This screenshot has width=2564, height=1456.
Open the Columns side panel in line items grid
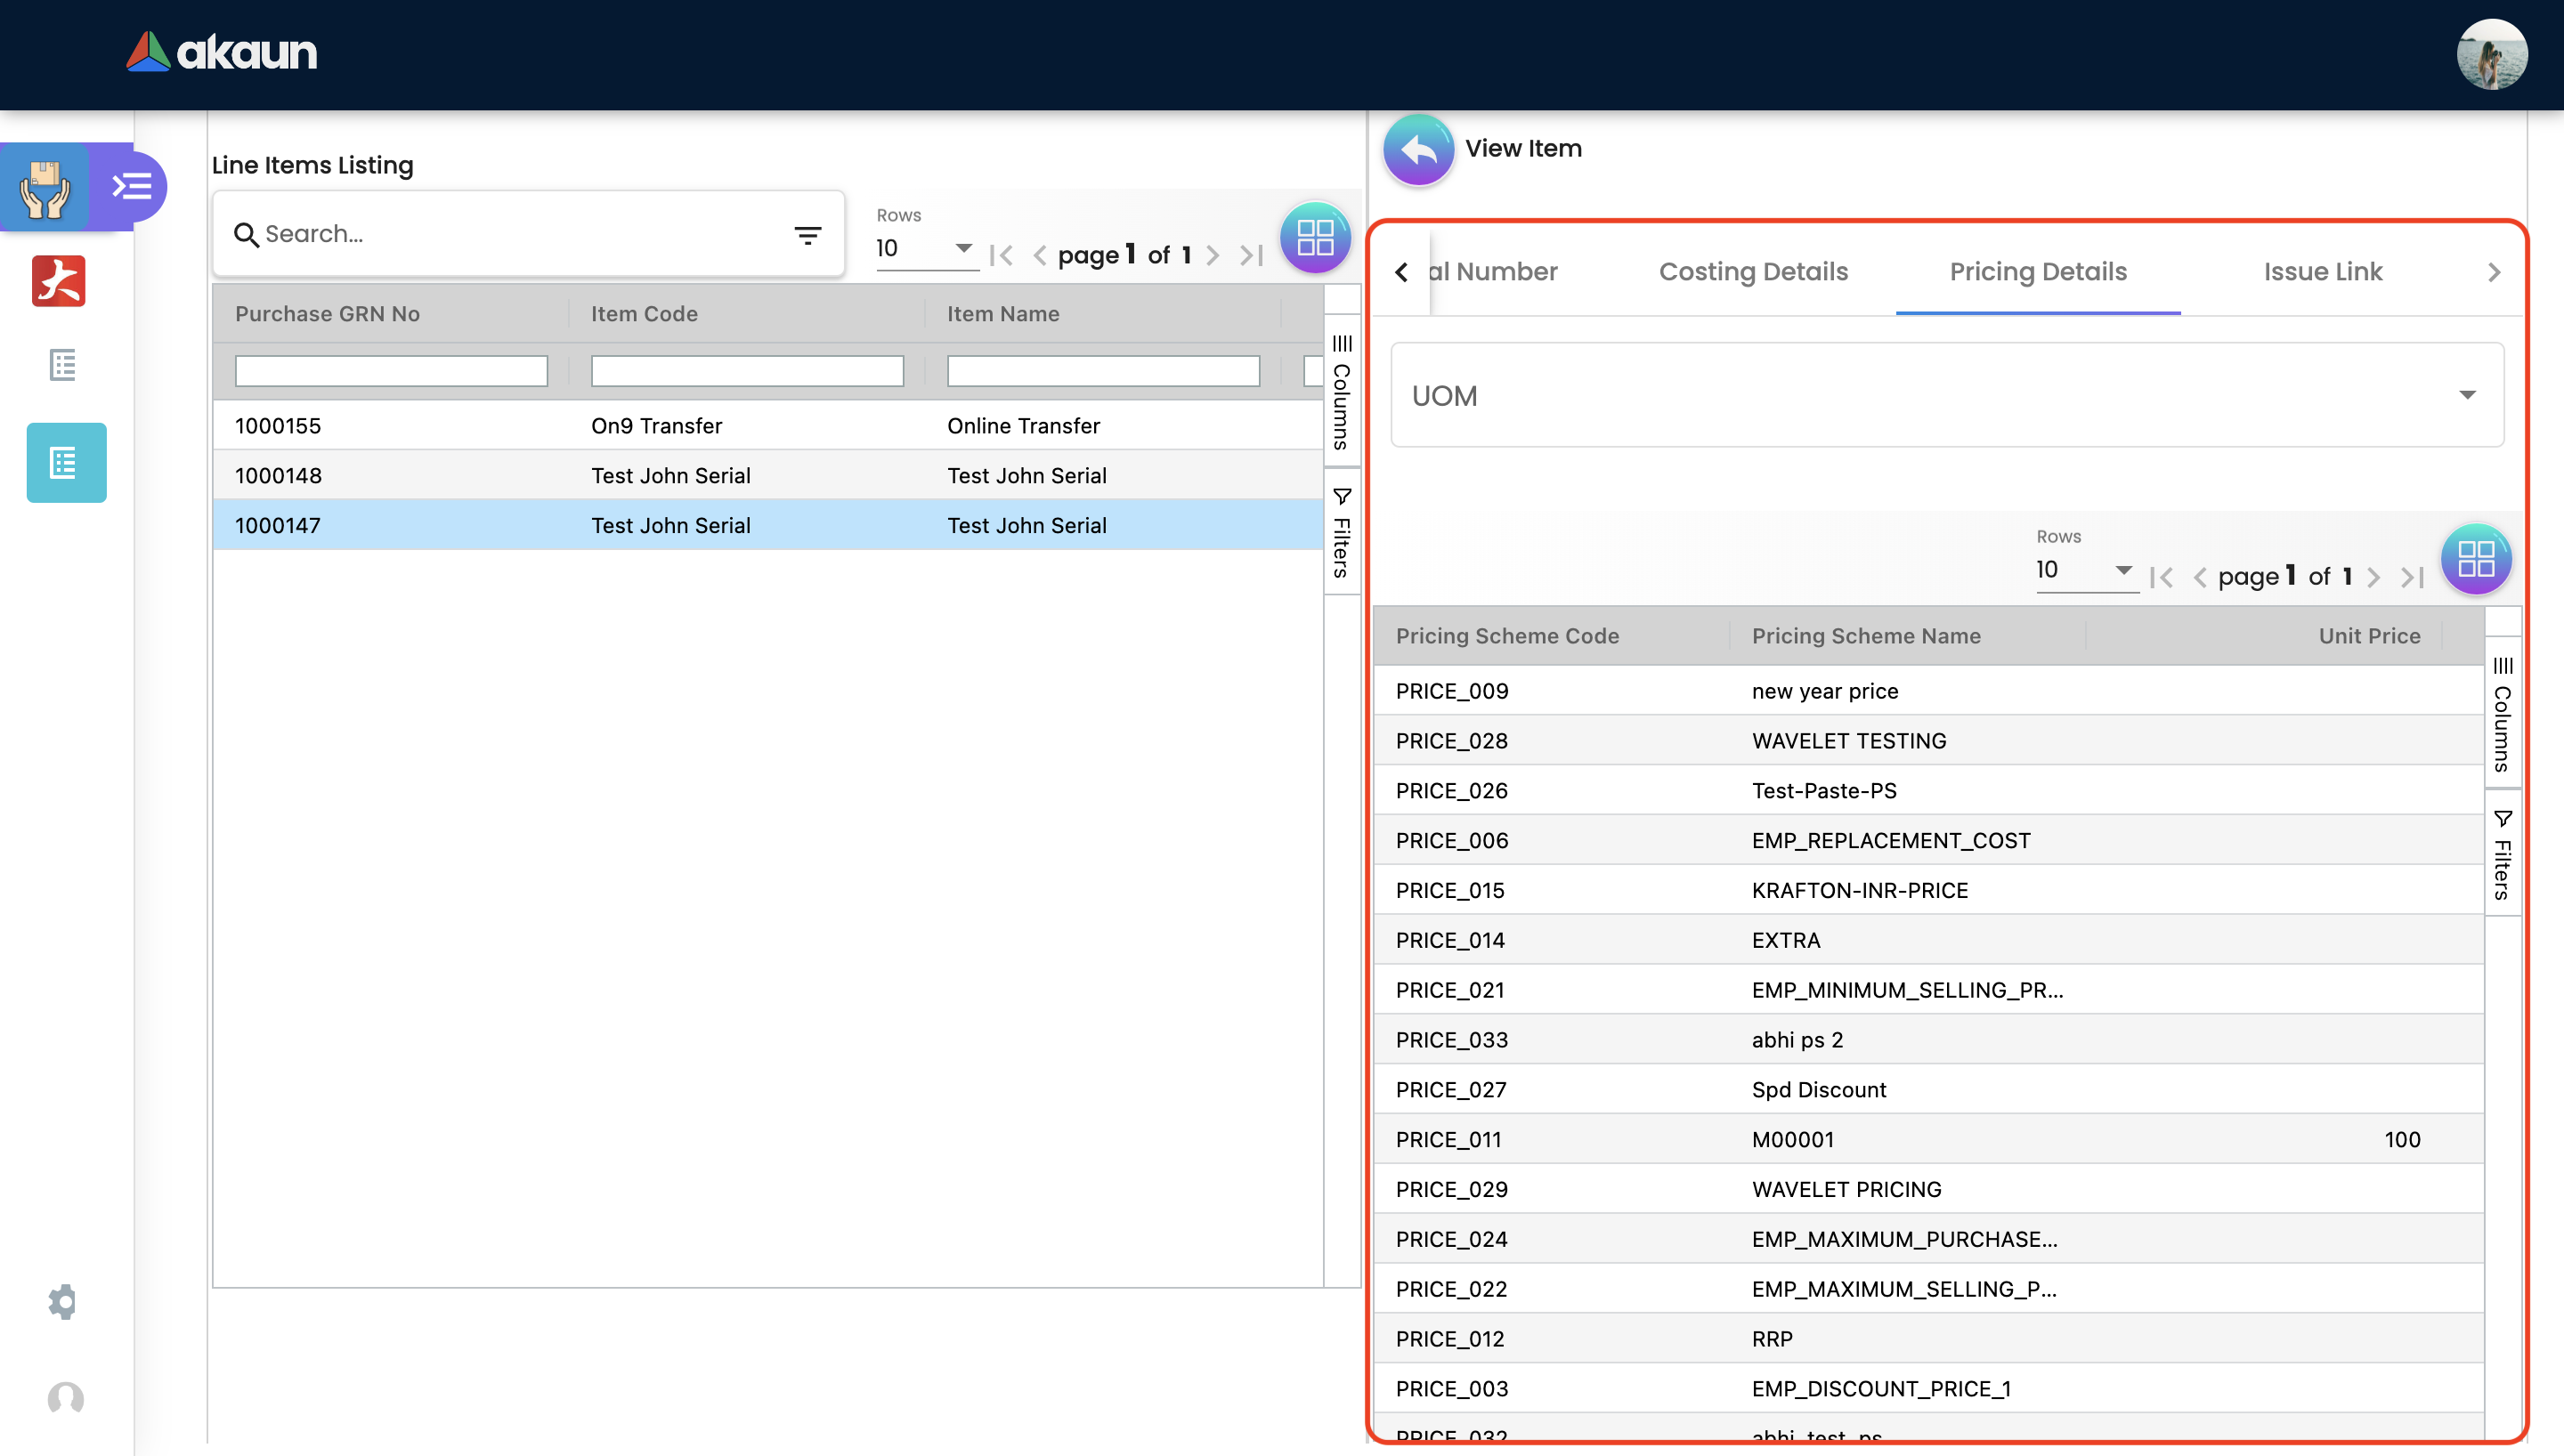pos(1342,392)
